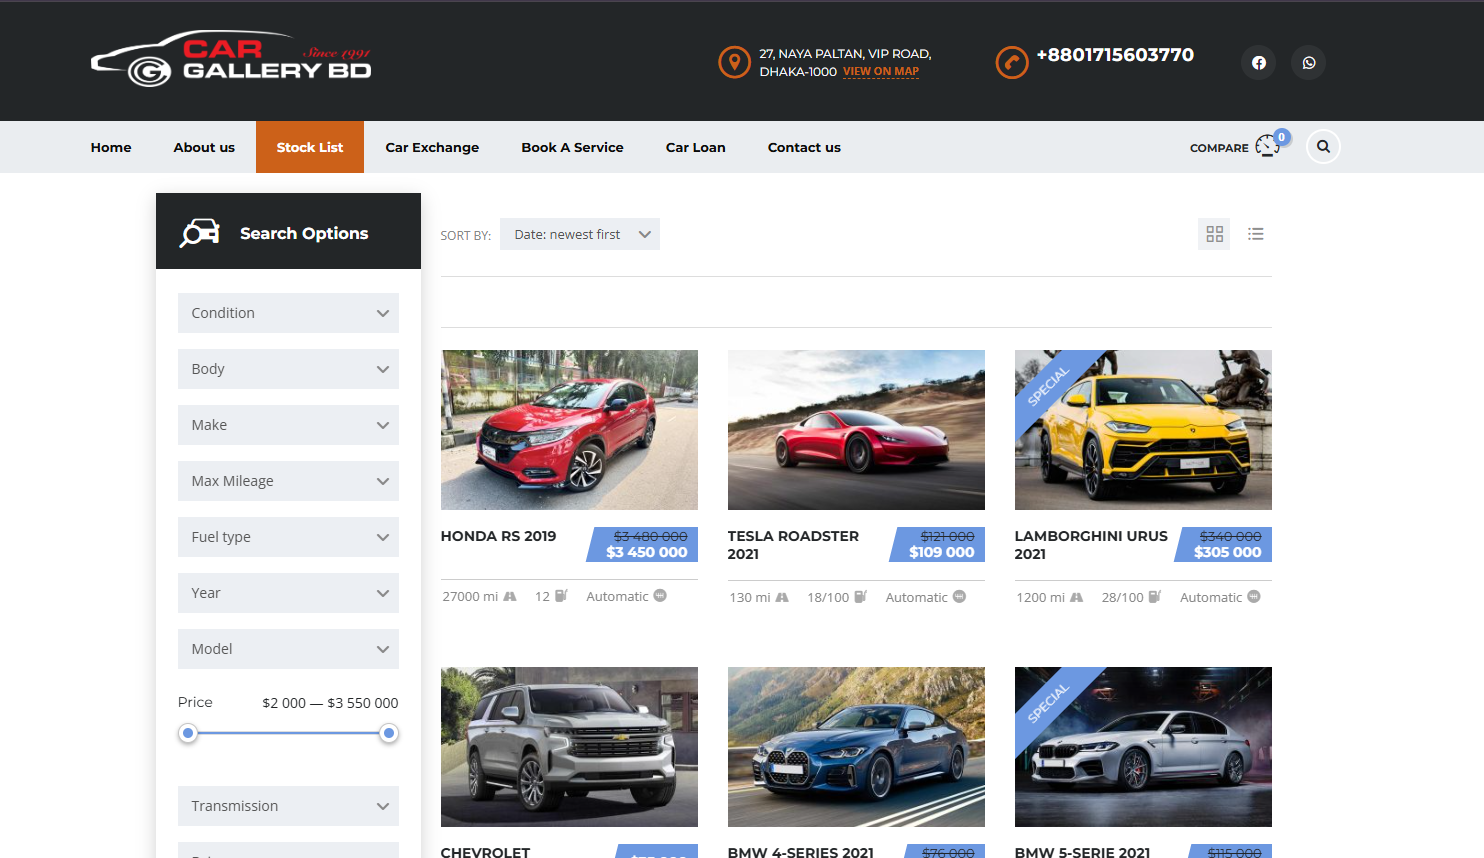1484x858 pixels.
Task: Expand the Fuel type dropdown
Action: [x=288, y=537]
